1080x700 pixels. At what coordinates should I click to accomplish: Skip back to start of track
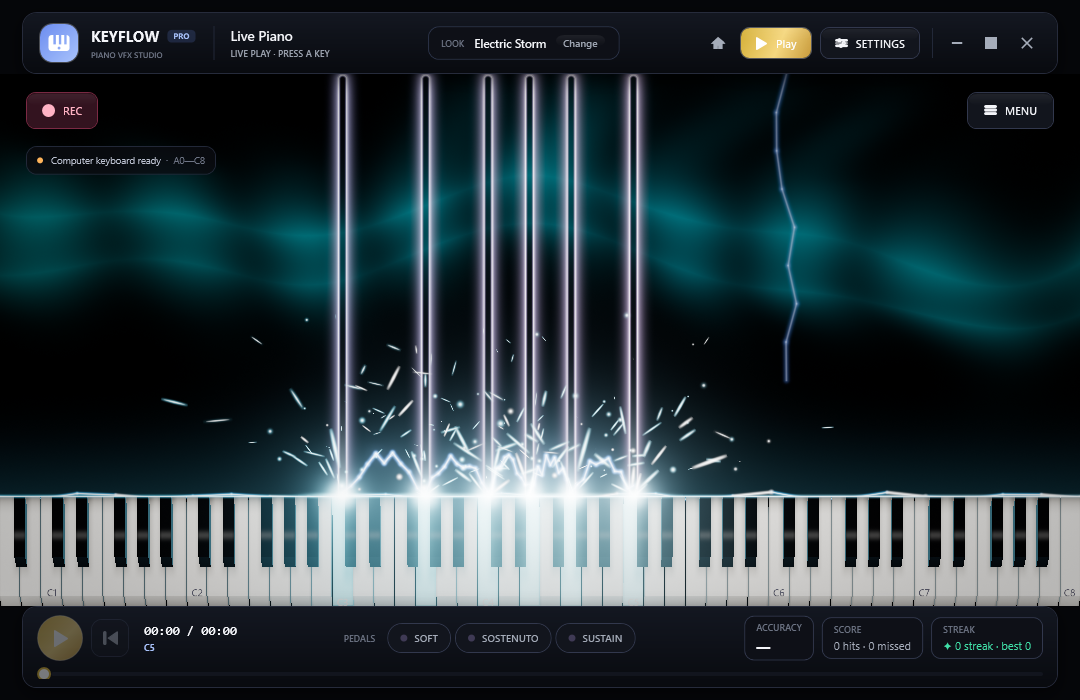[x=110, y=638]
